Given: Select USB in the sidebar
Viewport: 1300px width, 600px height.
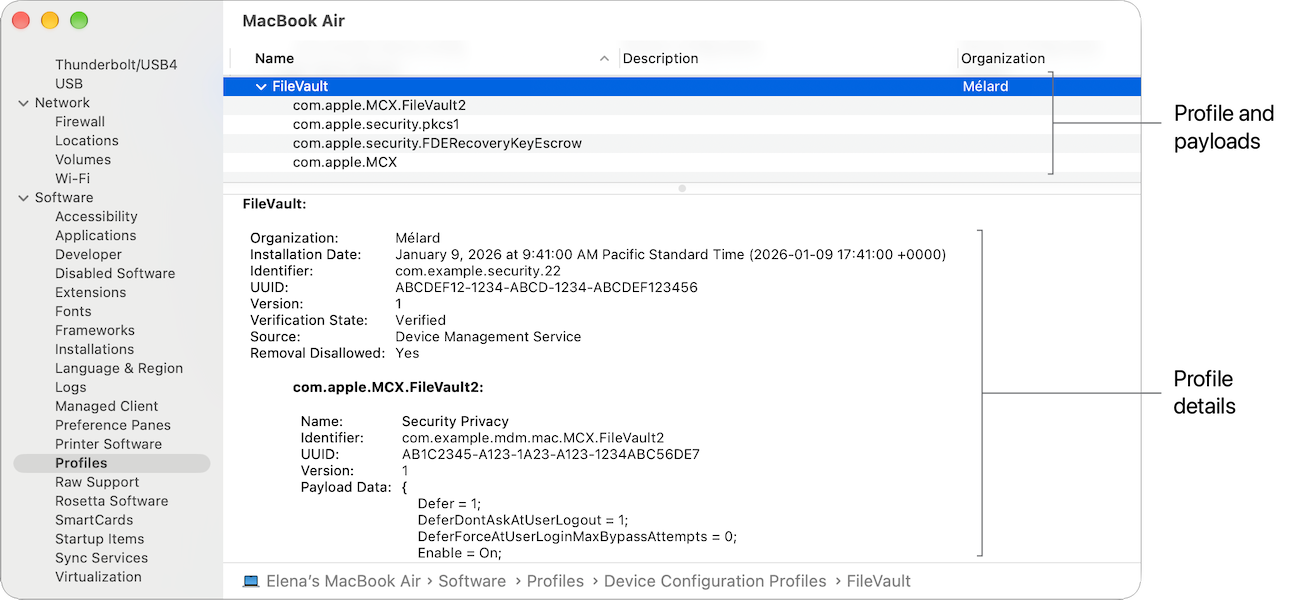Looking at the screenshot, I should click(69, 84).
